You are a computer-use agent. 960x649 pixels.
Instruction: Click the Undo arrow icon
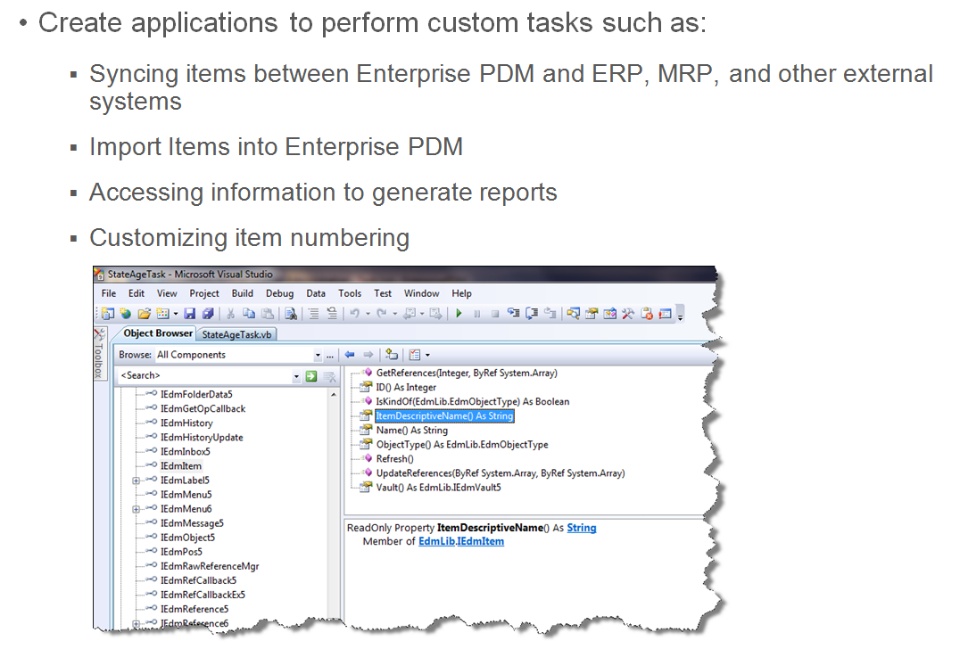coord(354,313)
